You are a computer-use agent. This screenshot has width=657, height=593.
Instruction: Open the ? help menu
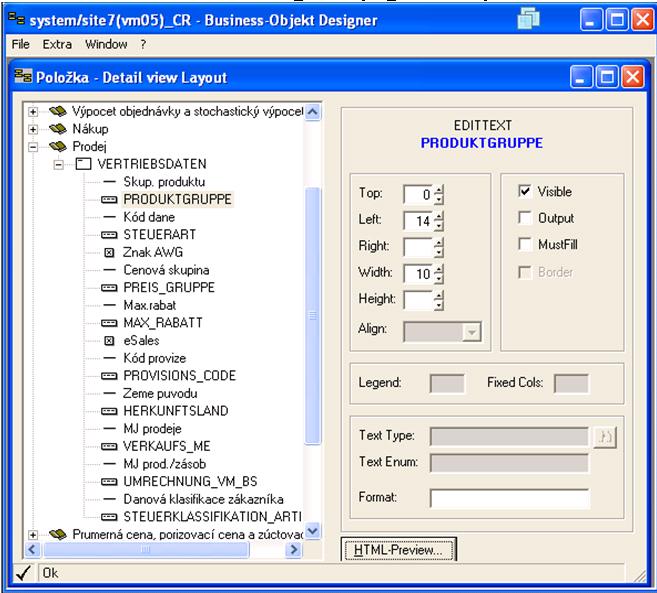pyautogui.click(x=143, y=44)
